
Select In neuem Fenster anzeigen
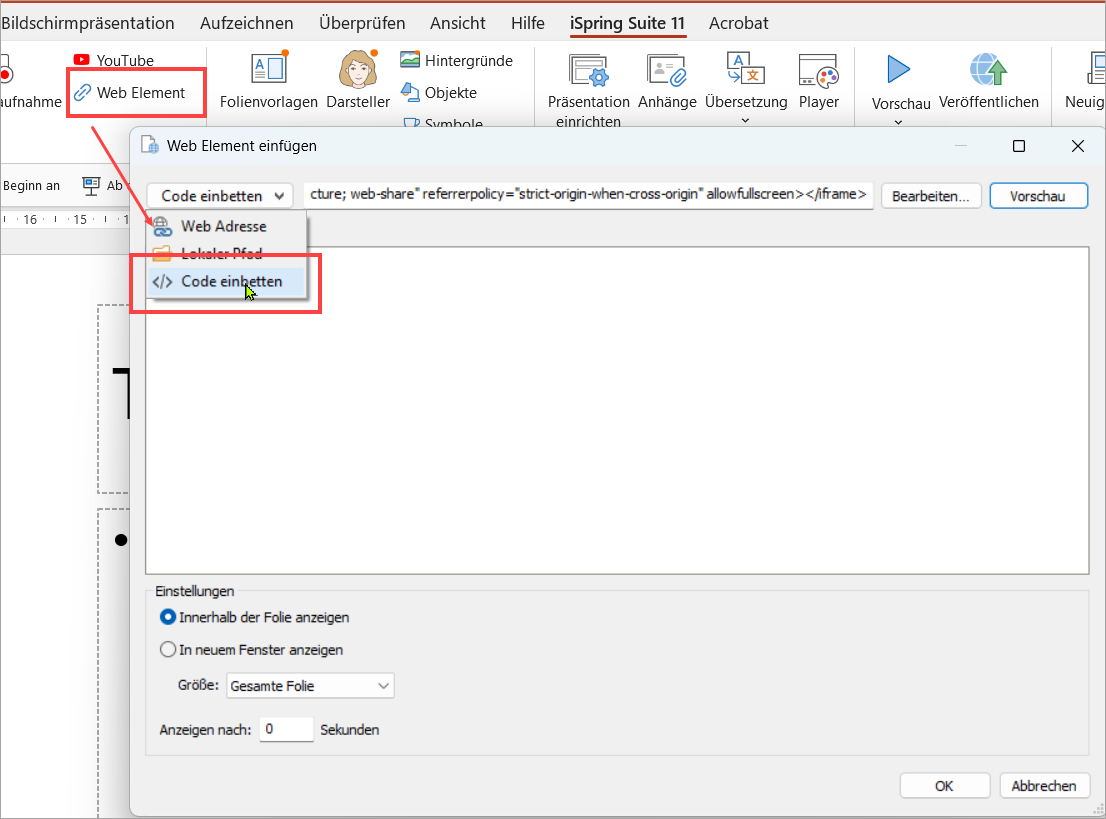click(x=168, y=650)
